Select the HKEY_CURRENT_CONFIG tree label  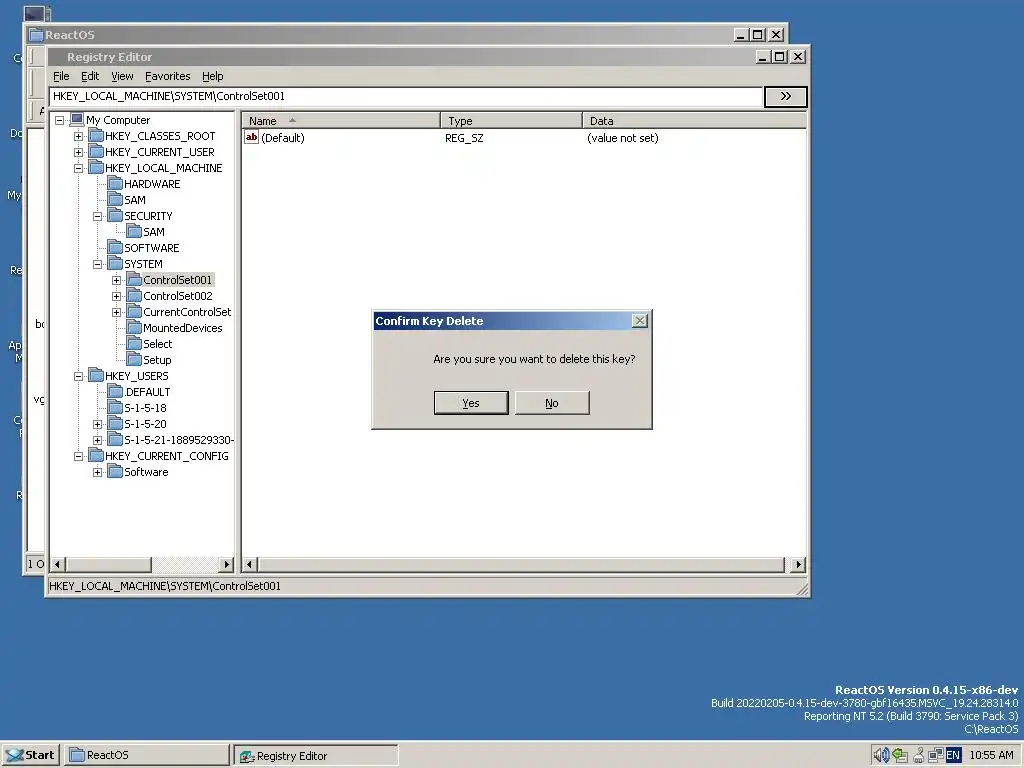(167, 456)
